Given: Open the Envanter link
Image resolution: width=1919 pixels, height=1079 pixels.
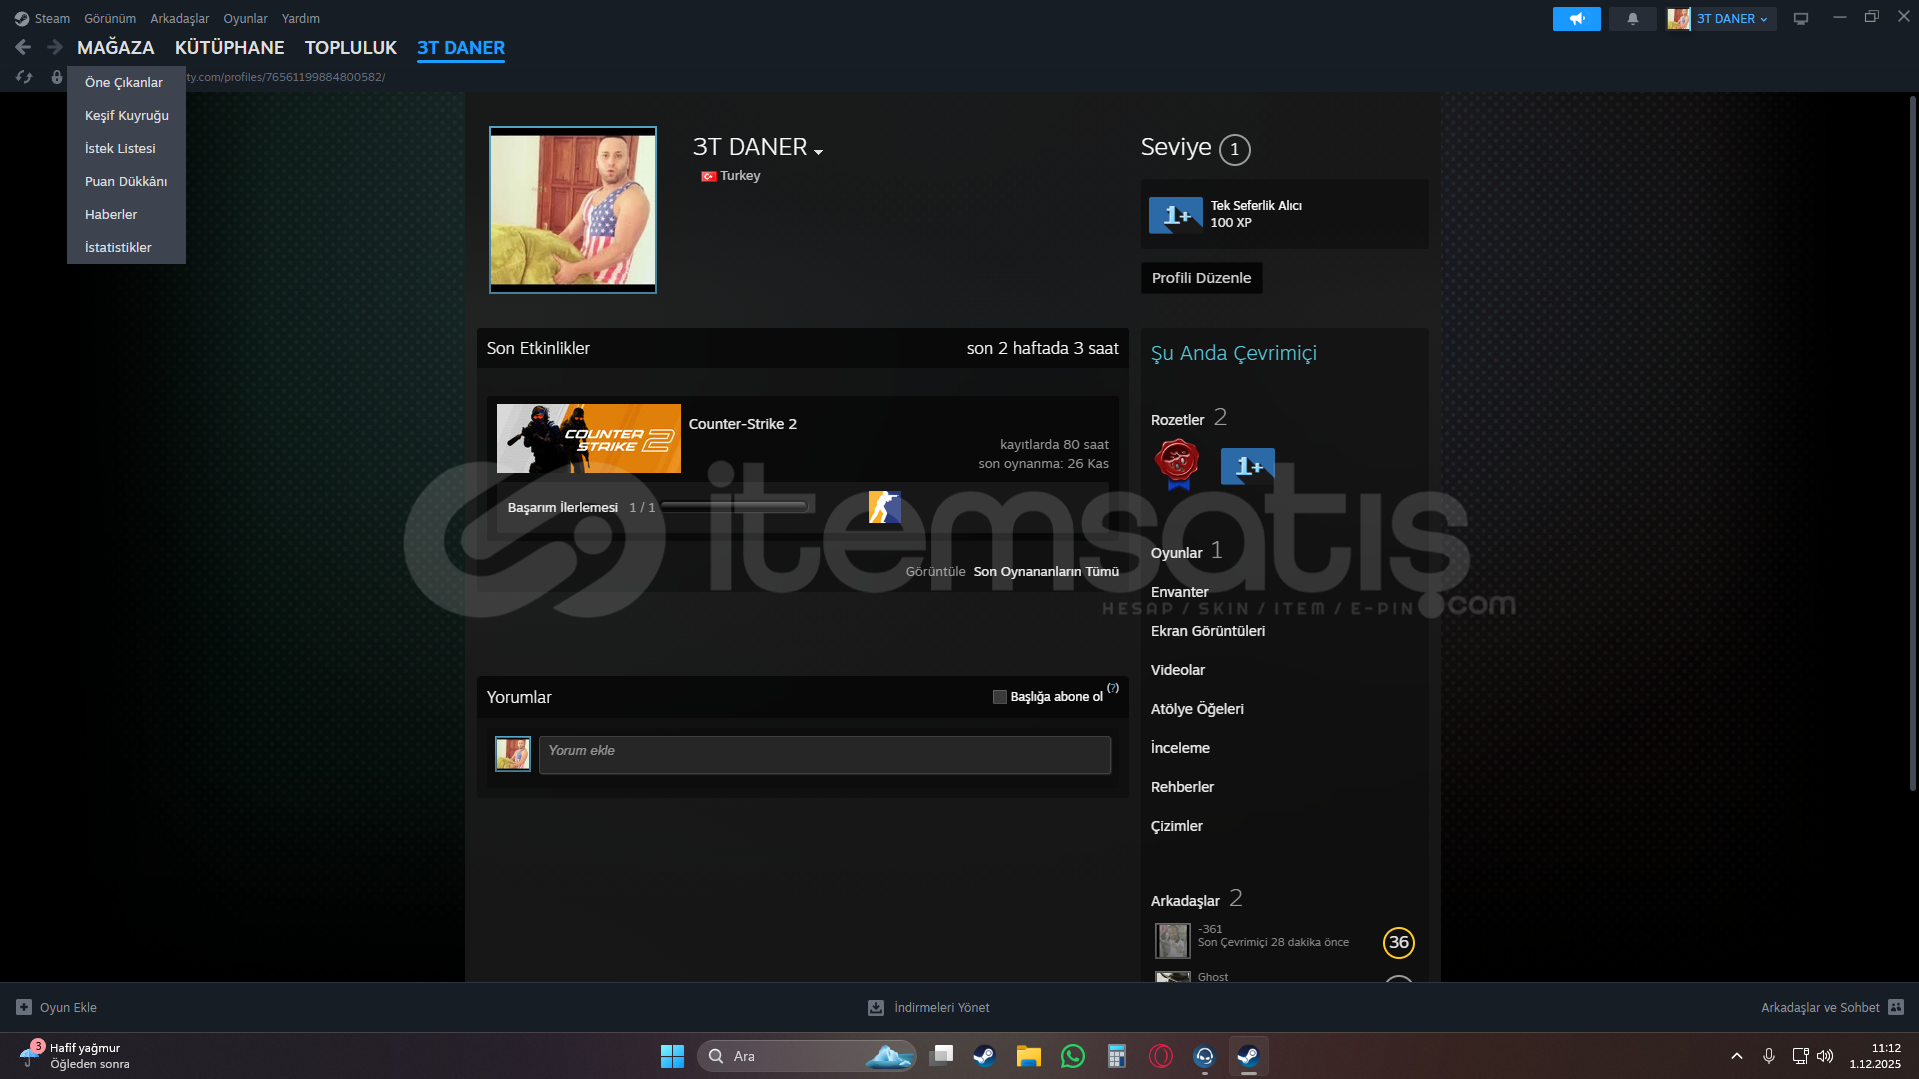Looking at the screenshot, I should coord(1179,592).
